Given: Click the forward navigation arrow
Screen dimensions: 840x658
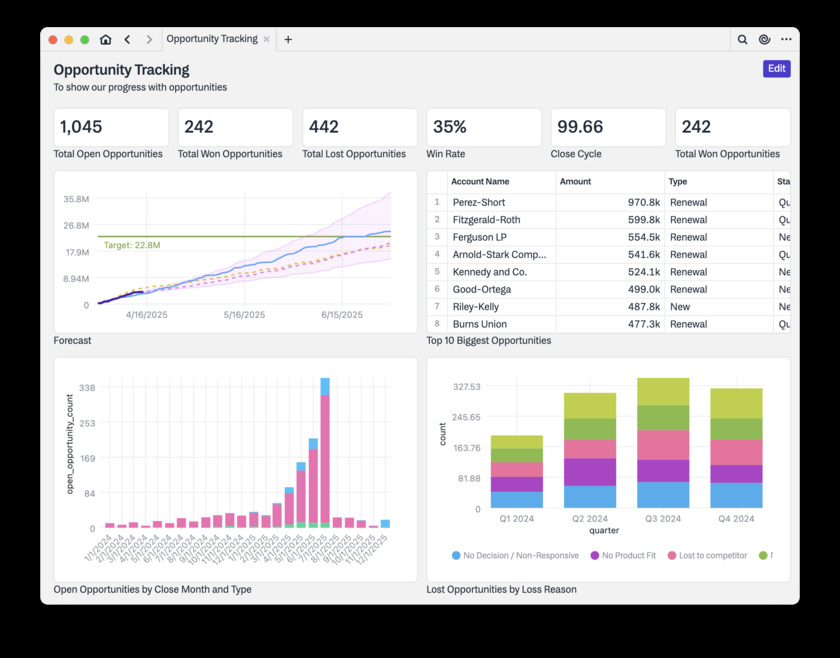Looking at the screenshot, I should pos(149,40).
